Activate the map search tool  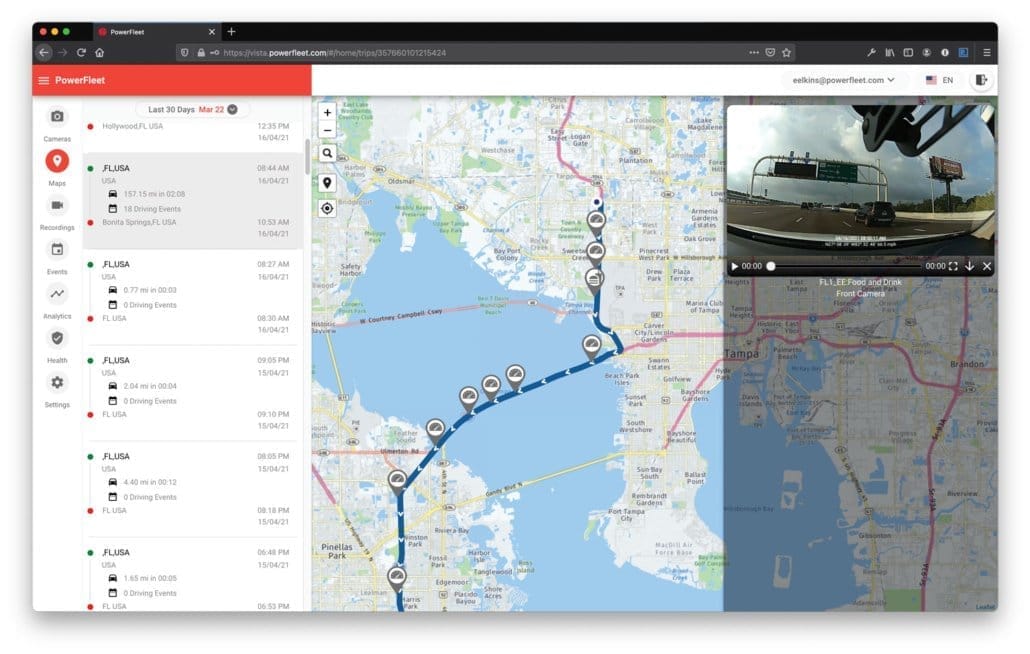(x=329, y=153)
